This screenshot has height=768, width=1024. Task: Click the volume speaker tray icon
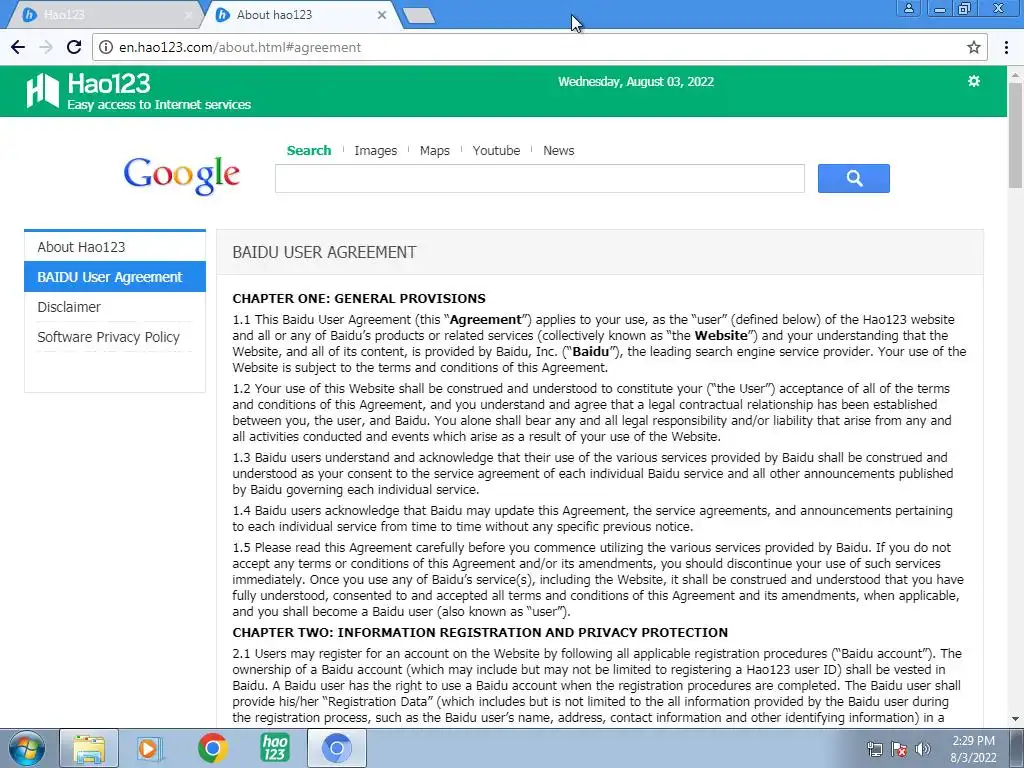923,749
